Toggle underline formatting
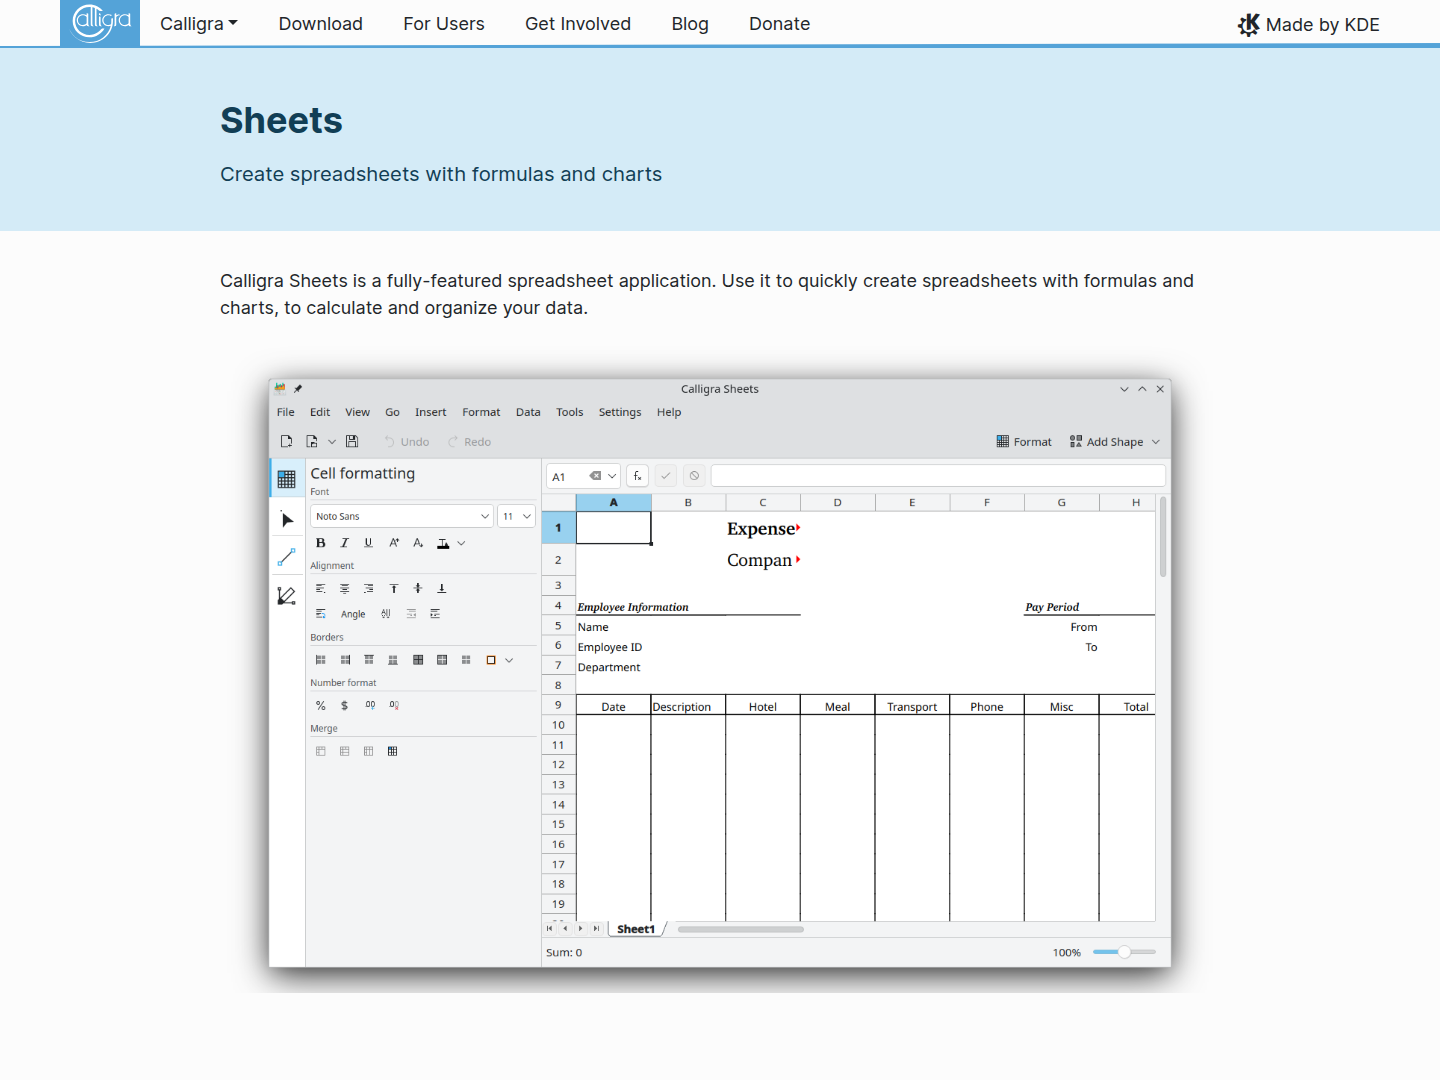Viewport: 1440px width, 1080px height. point(369,543)
